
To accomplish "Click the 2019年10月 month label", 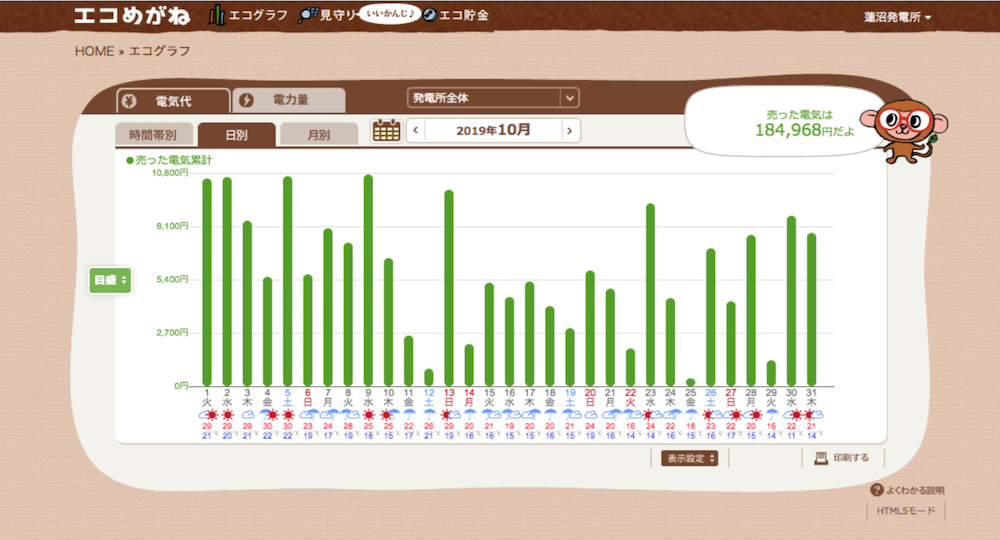I will (x=493, y=130).
